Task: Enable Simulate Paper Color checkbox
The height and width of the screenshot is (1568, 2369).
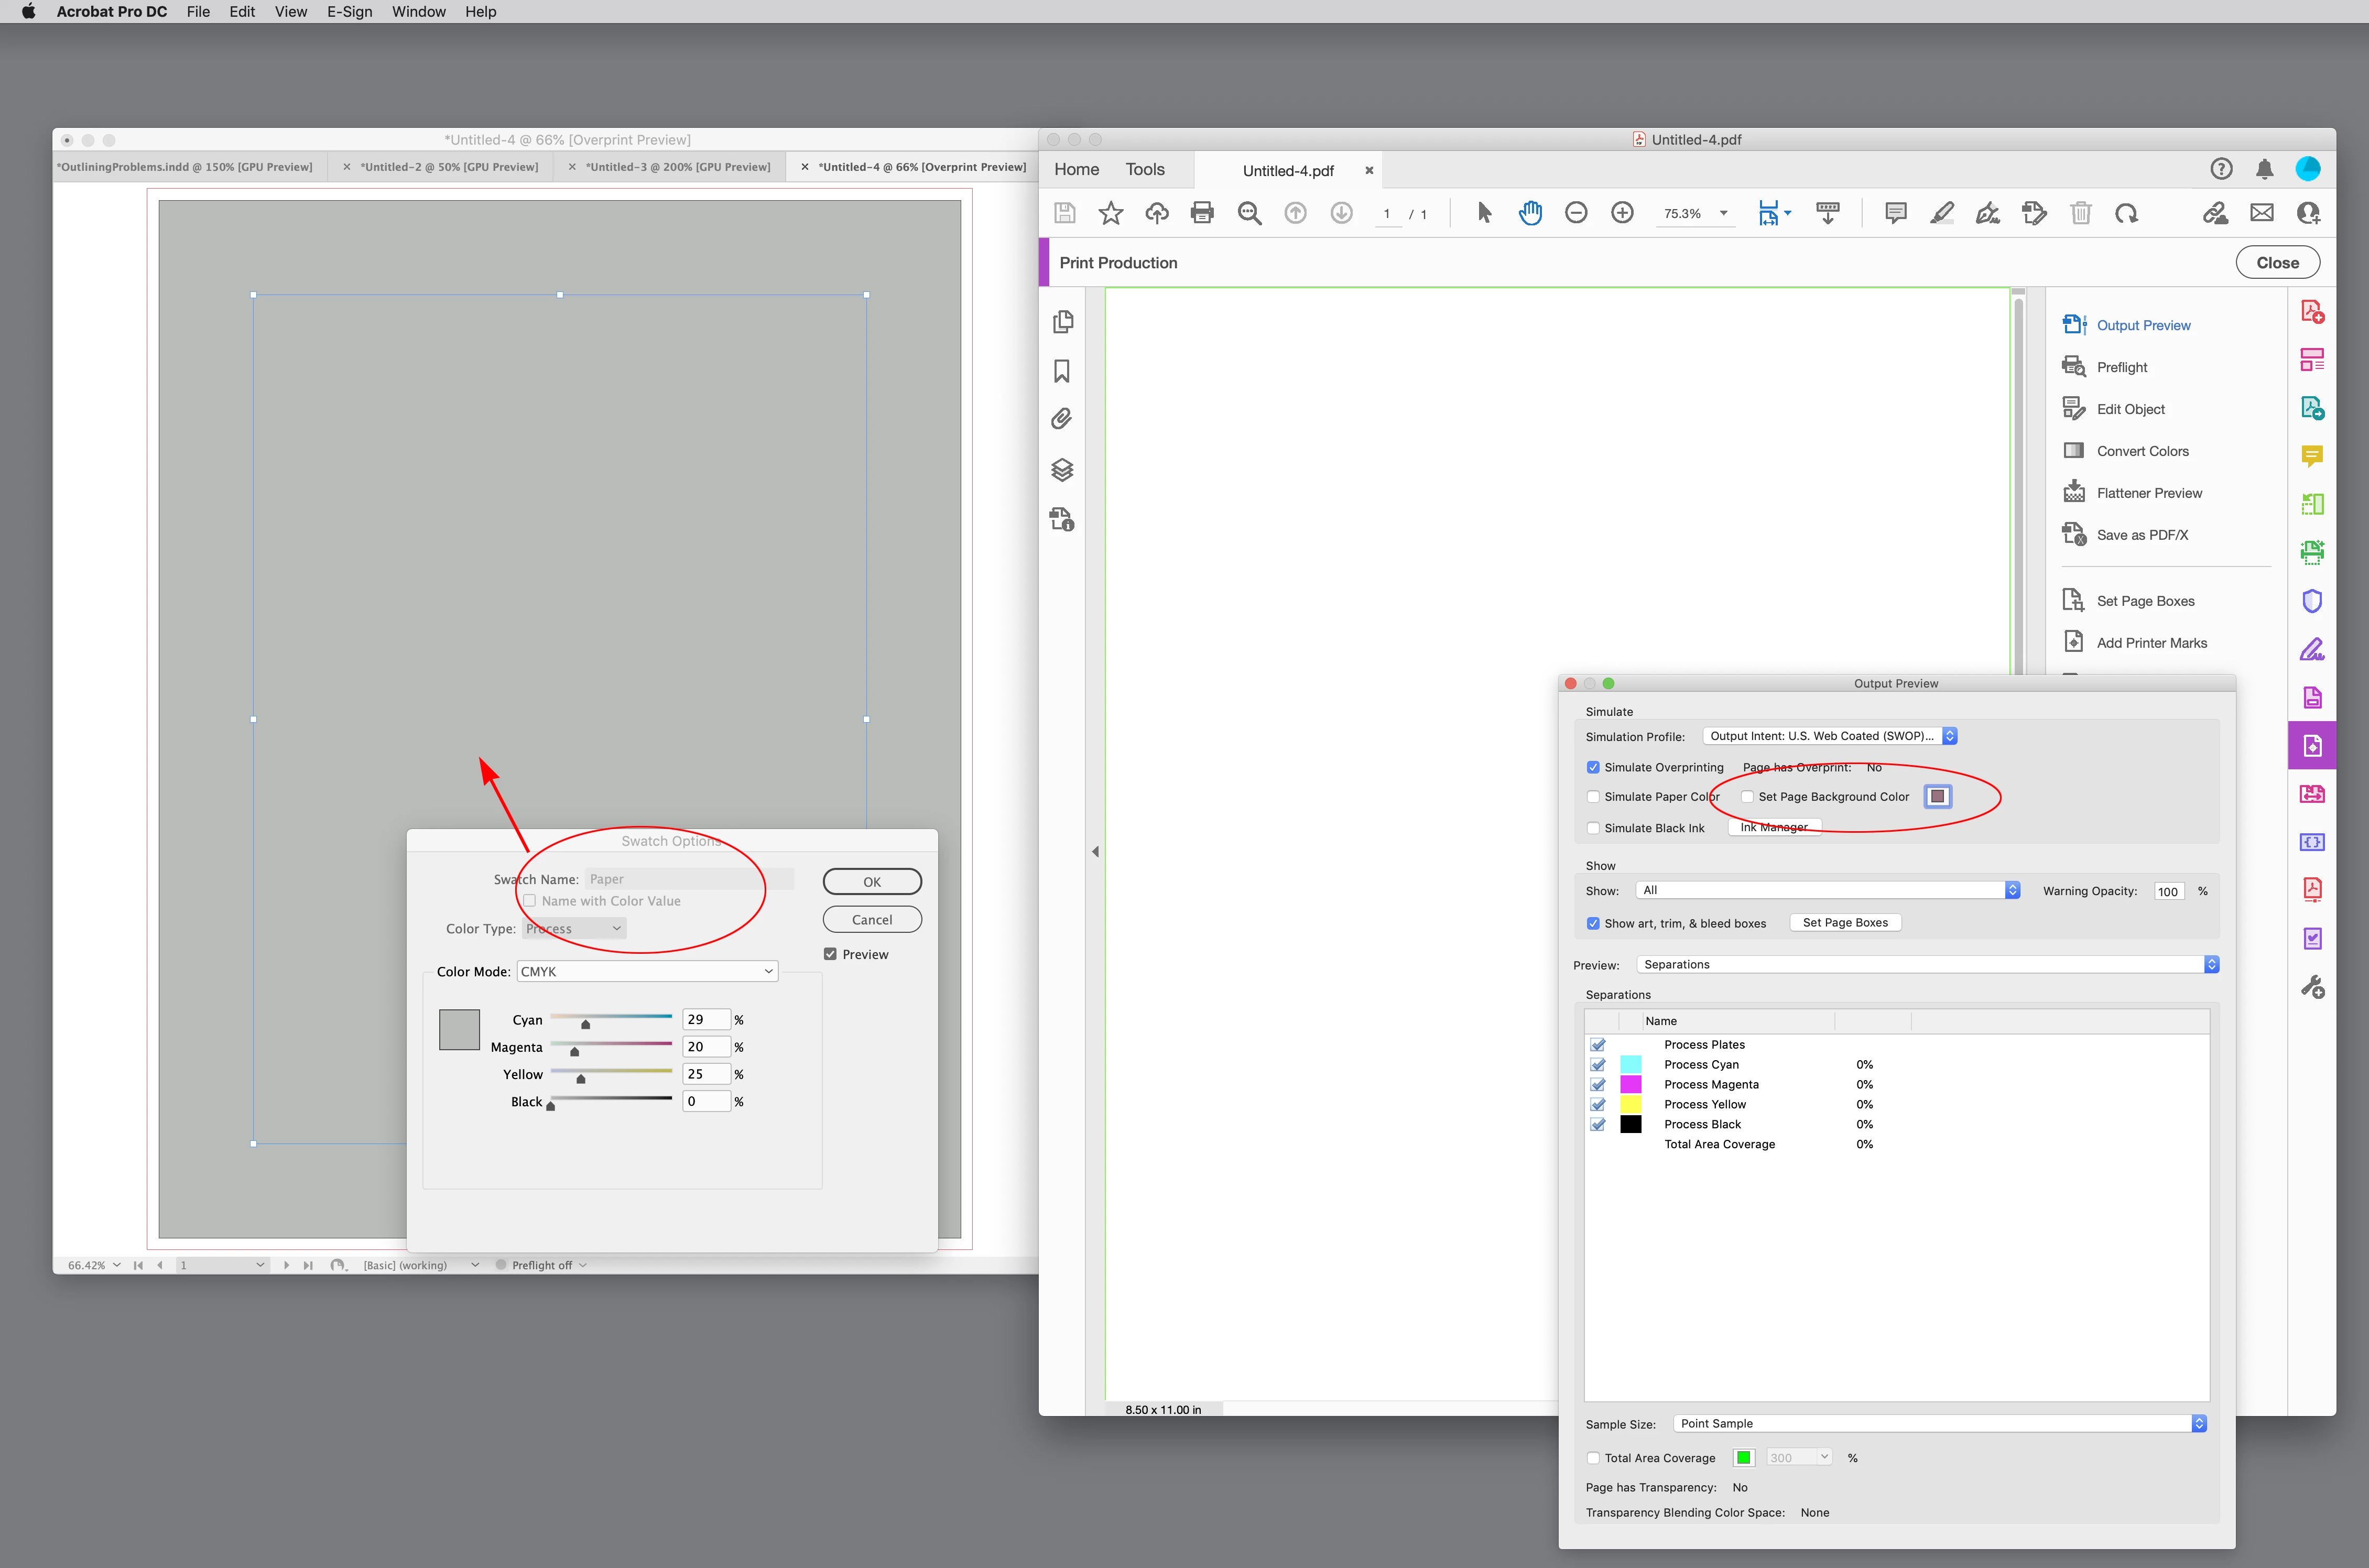Action: (1593, 797)
